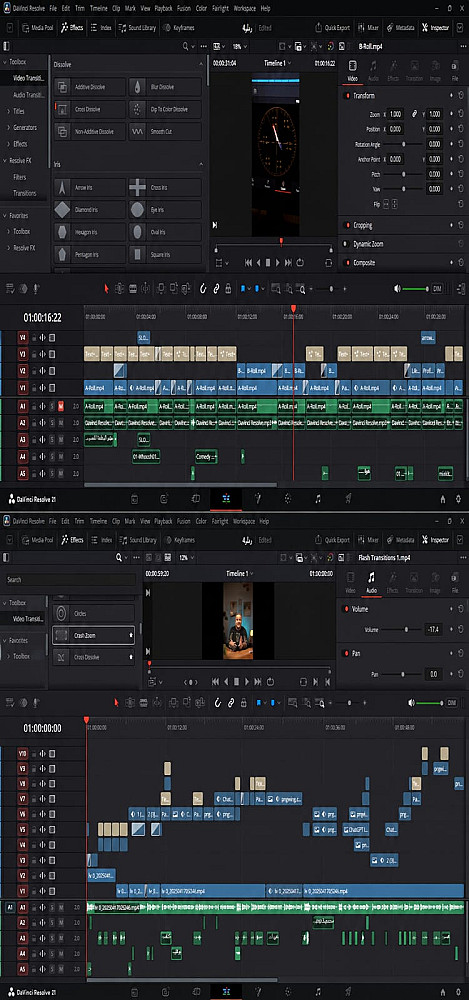Select the Additive Dissolve transition icon
Viewport: 469px width, 1000px height.
coord(63,87)
